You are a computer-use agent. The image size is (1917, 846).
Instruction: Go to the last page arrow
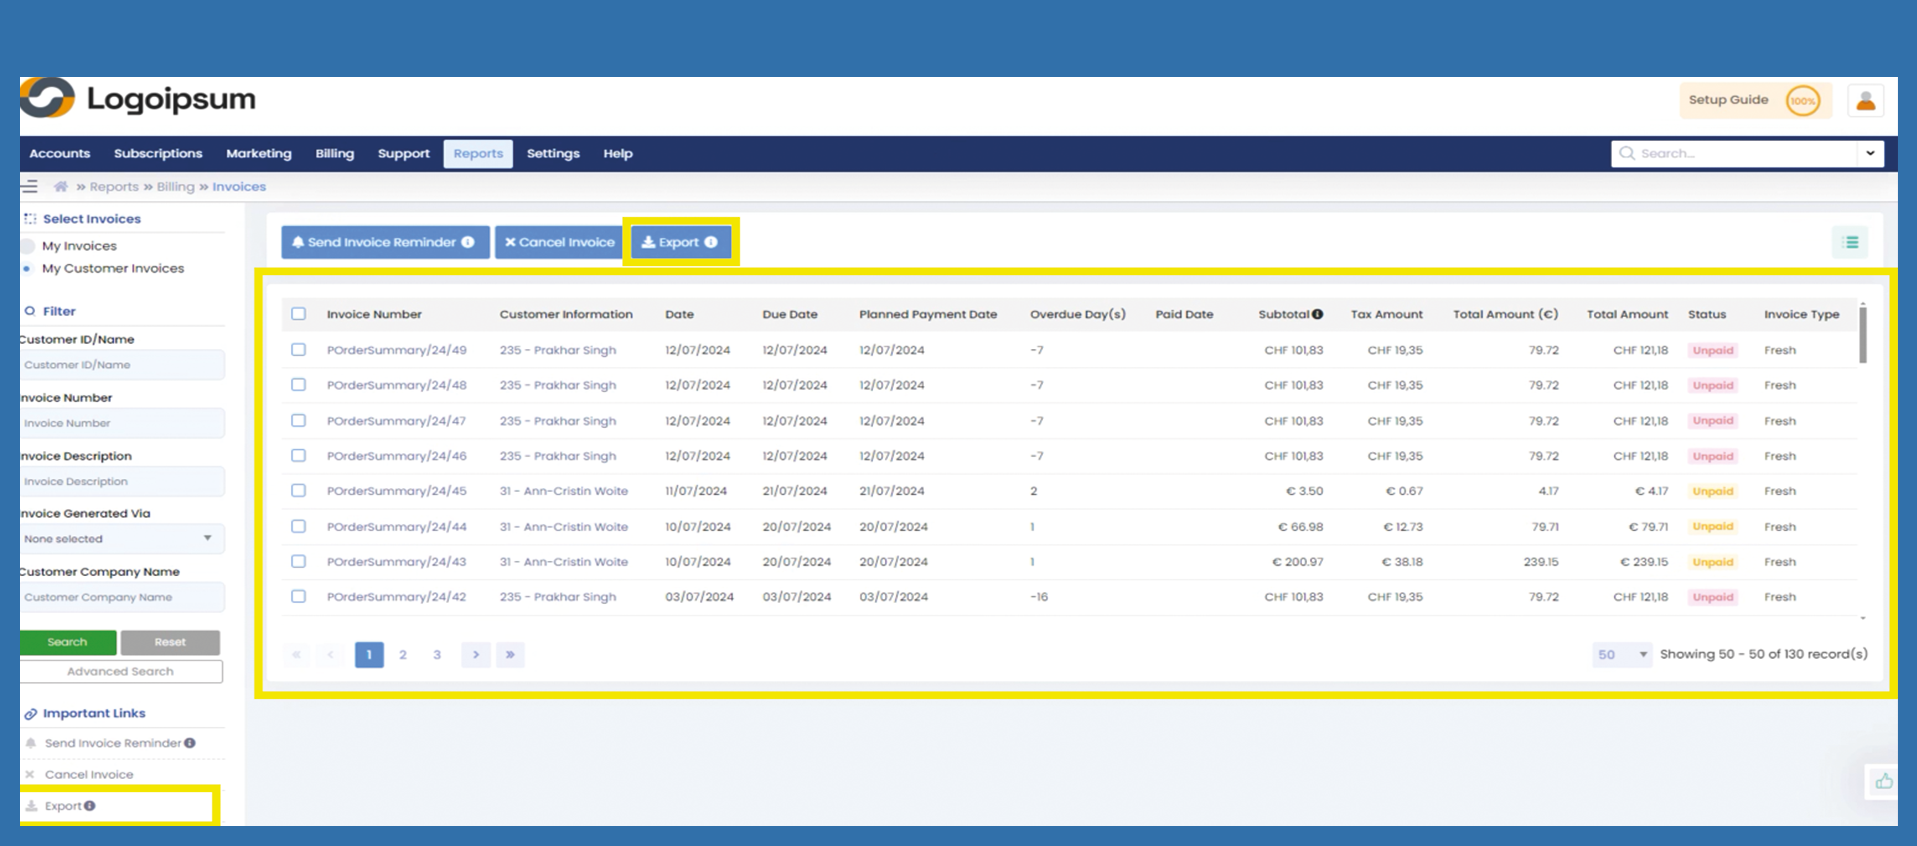coord(510,655)
